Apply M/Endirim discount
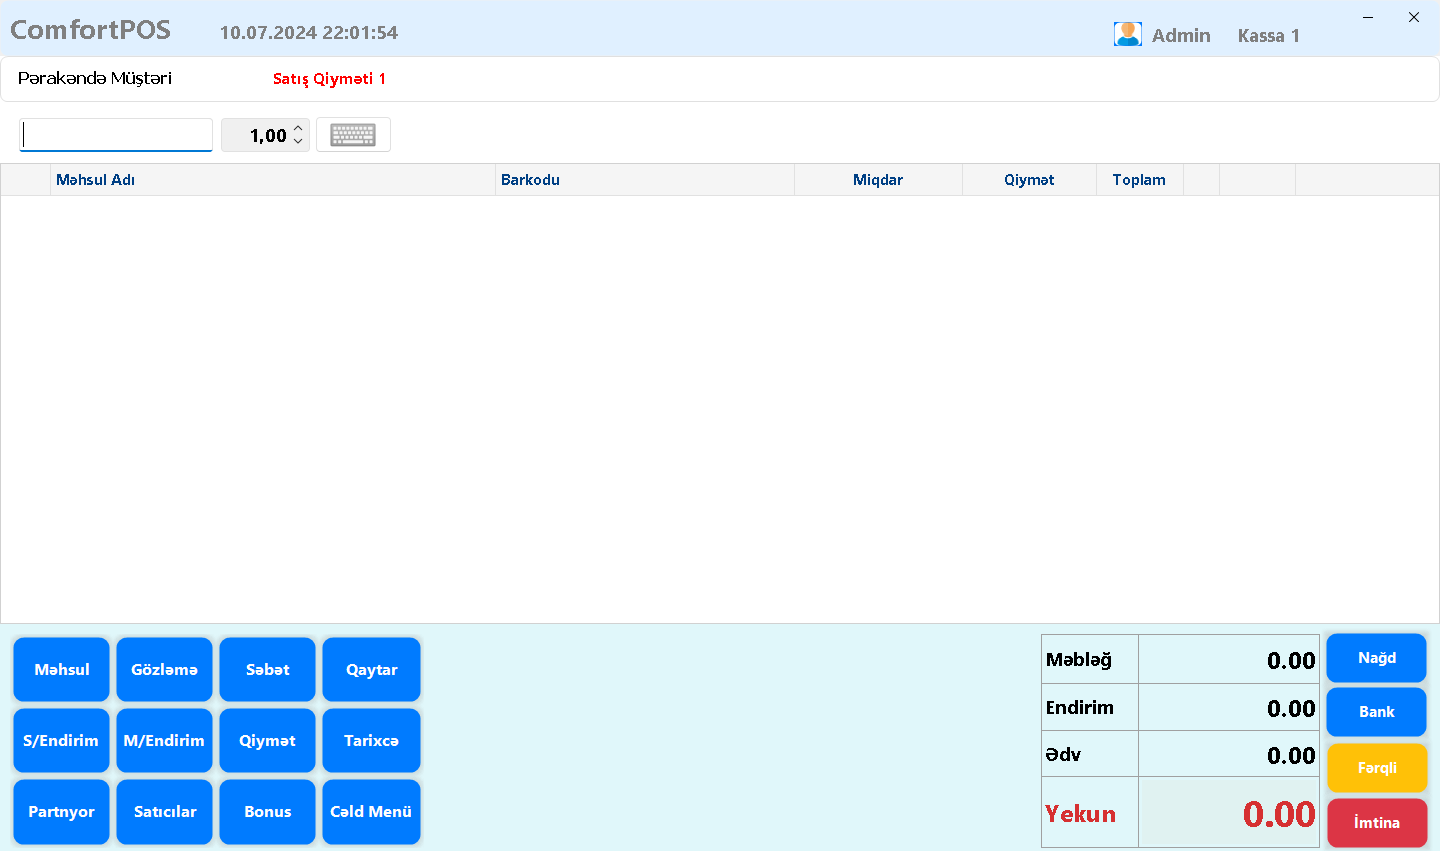Viewport: 1440px width, 851px height. pyautogui.click(x=165, y=741)
